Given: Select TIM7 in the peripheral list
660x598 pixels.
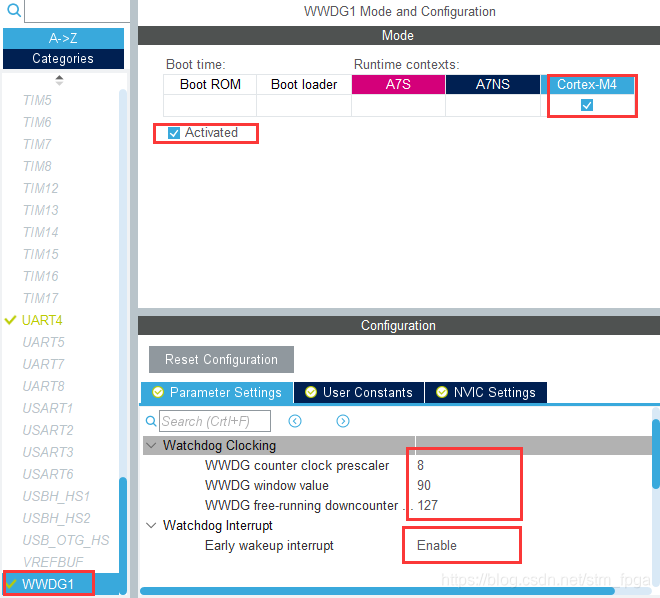Looking at the screenshot, I should click(37, 144).
